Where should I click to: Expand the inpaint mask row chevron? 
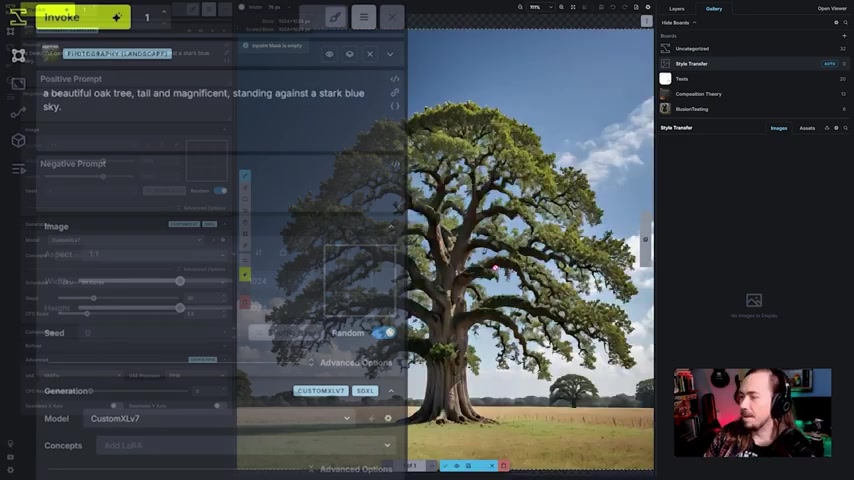tap(390, 54)
